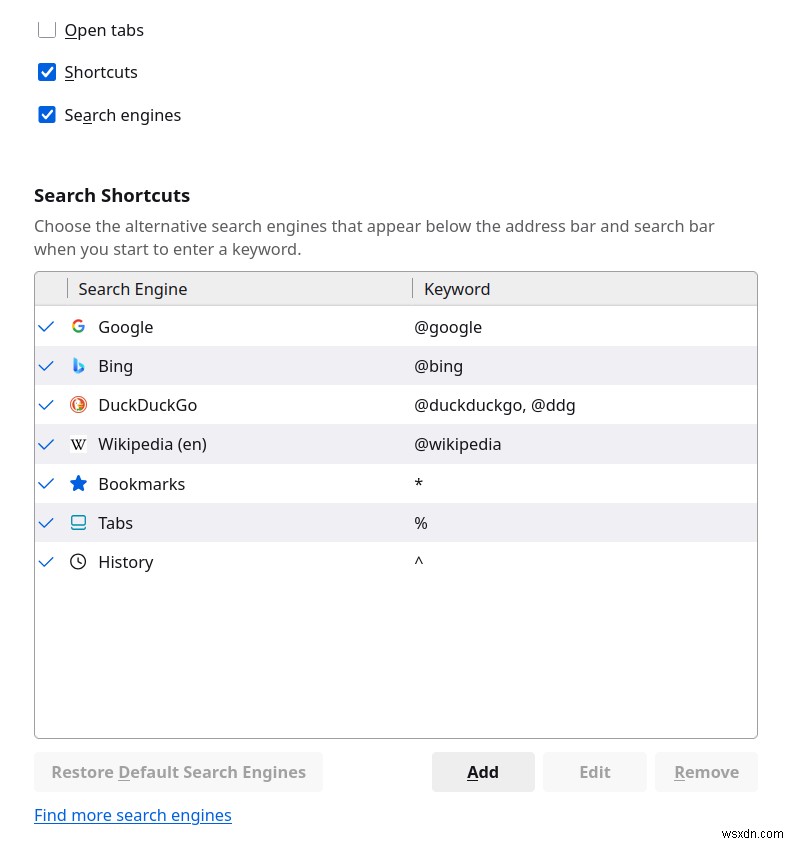Click the @wikipedia keyword cell
795x844 pixels.
click(458, 444)
